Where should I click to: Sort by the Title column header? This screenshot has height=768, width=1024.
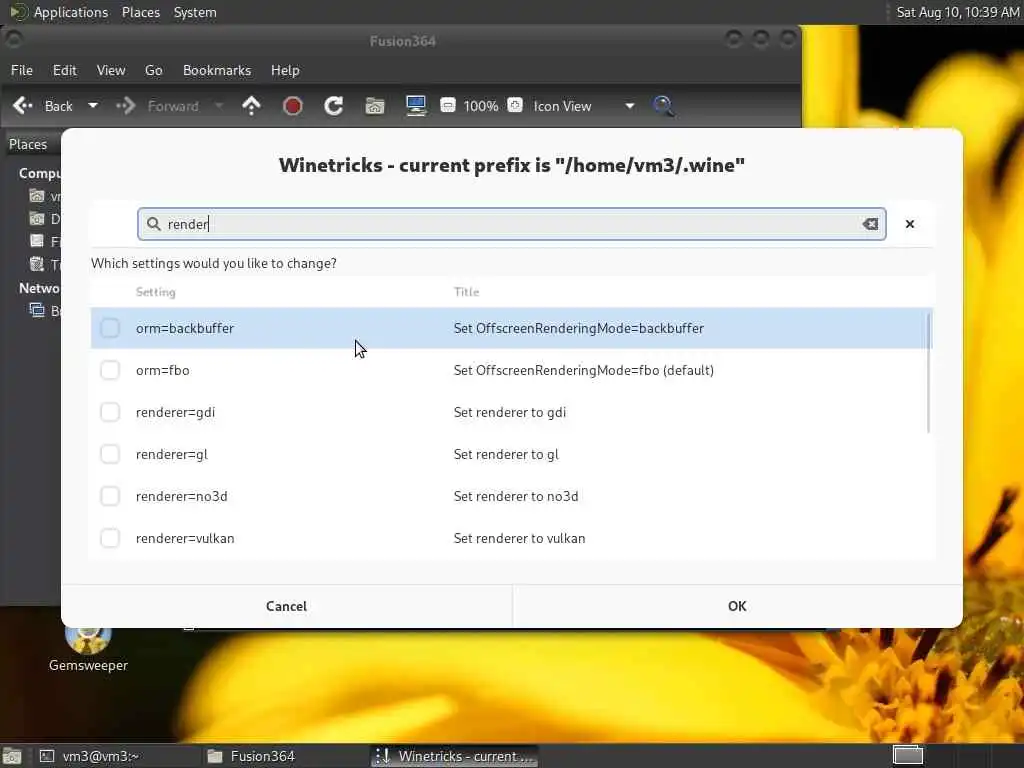coord(466,292)
